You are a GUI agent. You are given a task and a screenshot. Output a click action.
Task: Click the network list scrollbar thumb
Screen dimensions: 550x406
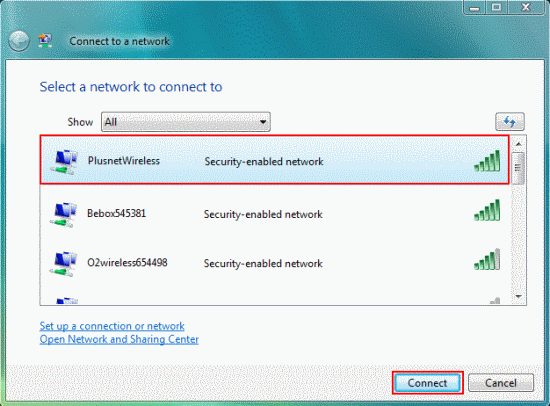[518, 168]
